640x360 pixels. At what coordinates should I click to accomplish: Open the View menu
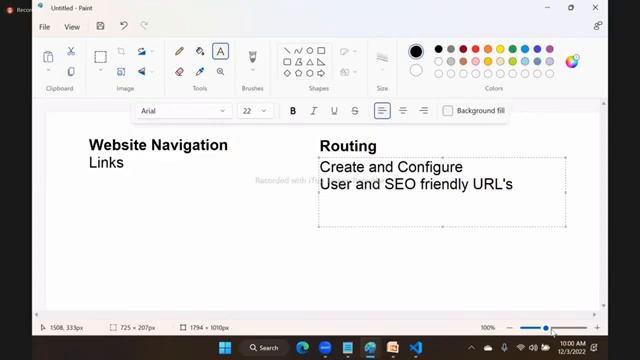(72, 27)
